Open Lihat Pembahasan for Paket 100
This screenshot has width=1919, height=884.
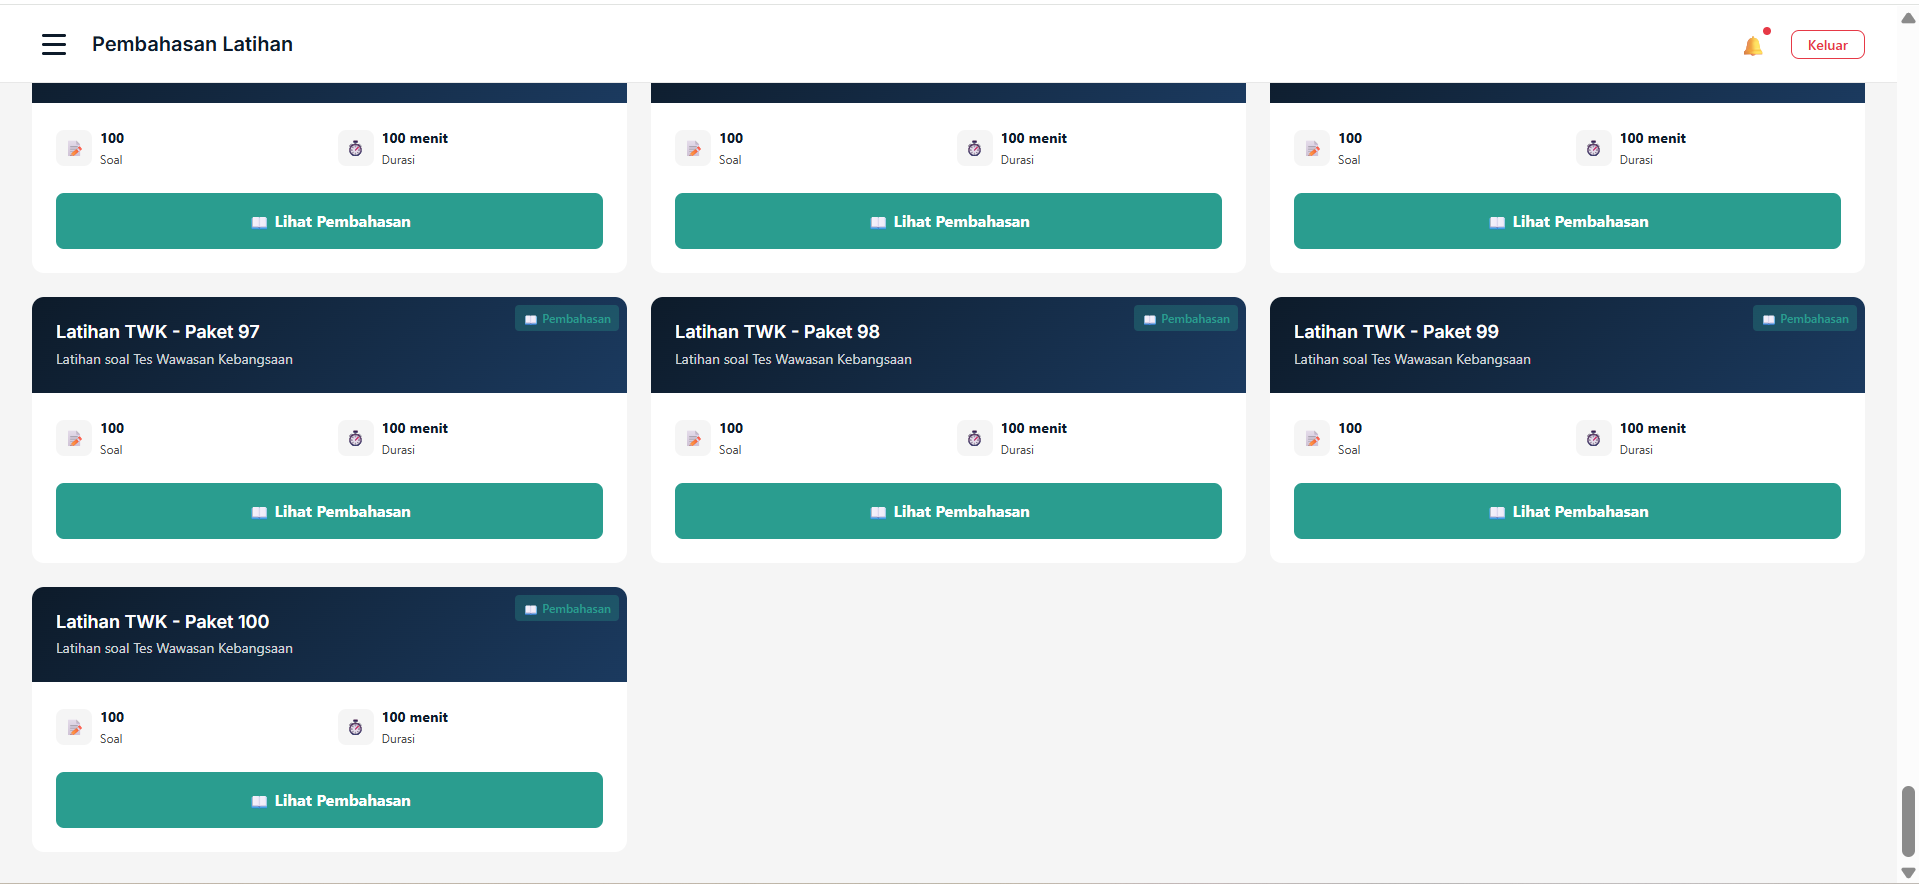(329, 800)
